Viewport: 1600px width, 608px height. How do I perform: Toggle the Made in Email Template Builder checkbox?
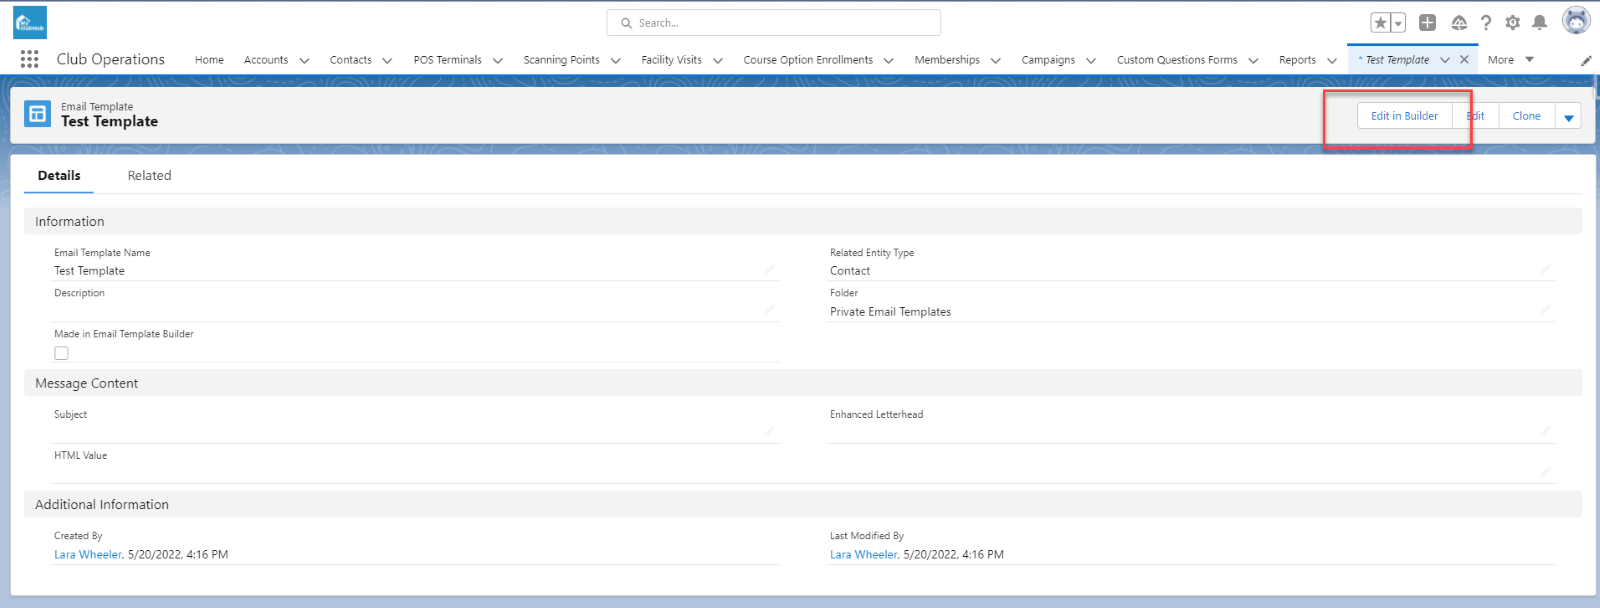62,353
